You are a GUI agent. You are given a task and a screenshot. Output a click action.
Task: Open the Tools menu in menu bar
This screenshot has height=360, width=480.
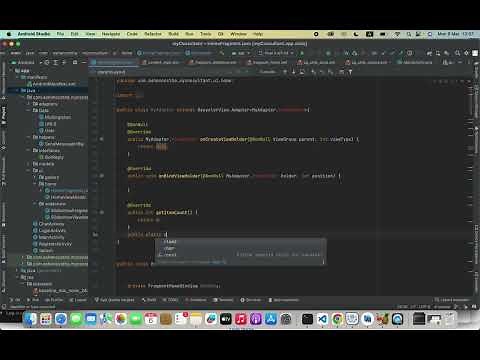pyautogui.click(x=206, y=34)
